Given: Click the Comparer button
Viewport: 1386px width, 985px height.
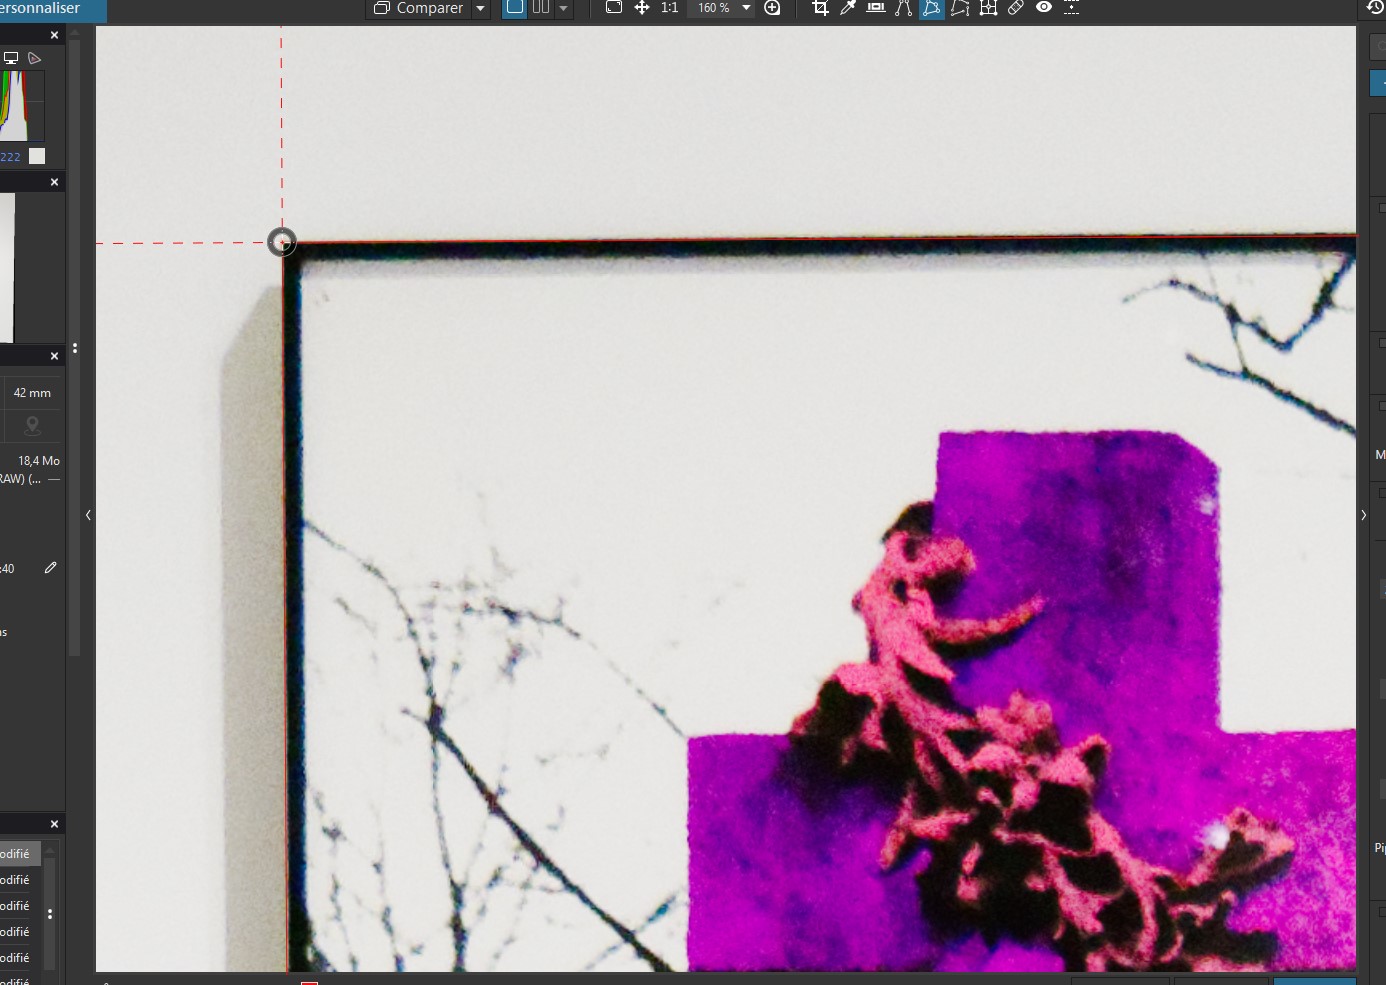Looking at the screenshot, I should pos(418,8).
